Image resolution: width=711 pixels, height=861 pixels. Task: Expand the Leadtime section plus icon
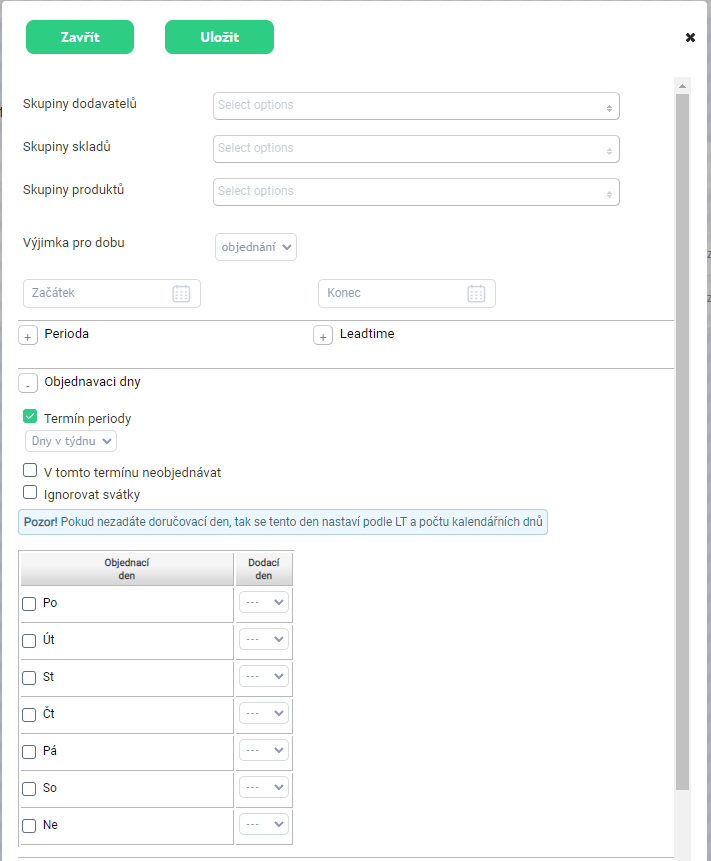(323, 336)
